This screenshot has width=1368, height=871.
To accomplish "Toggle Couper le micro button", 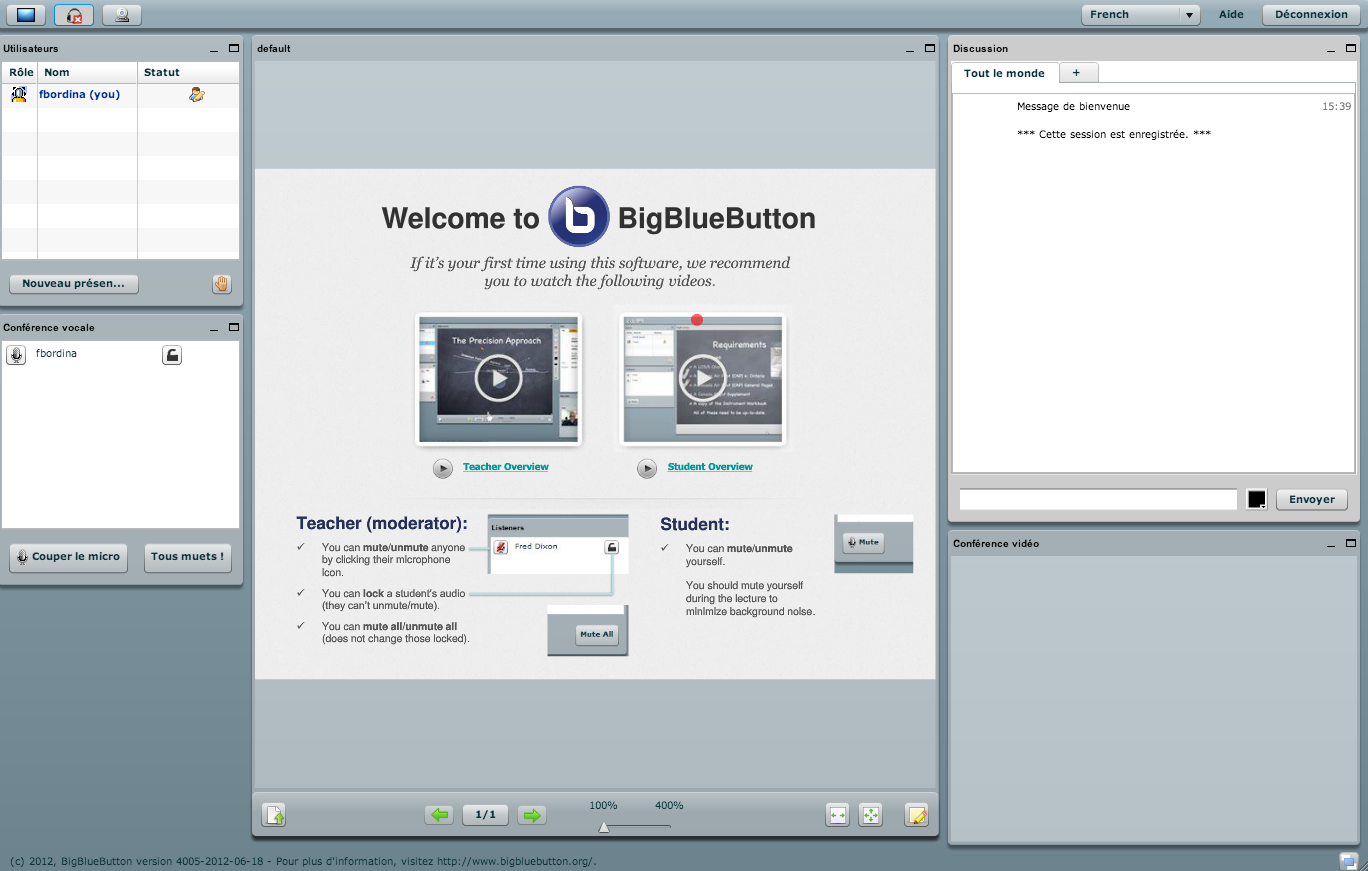I will tap(68, 557).
